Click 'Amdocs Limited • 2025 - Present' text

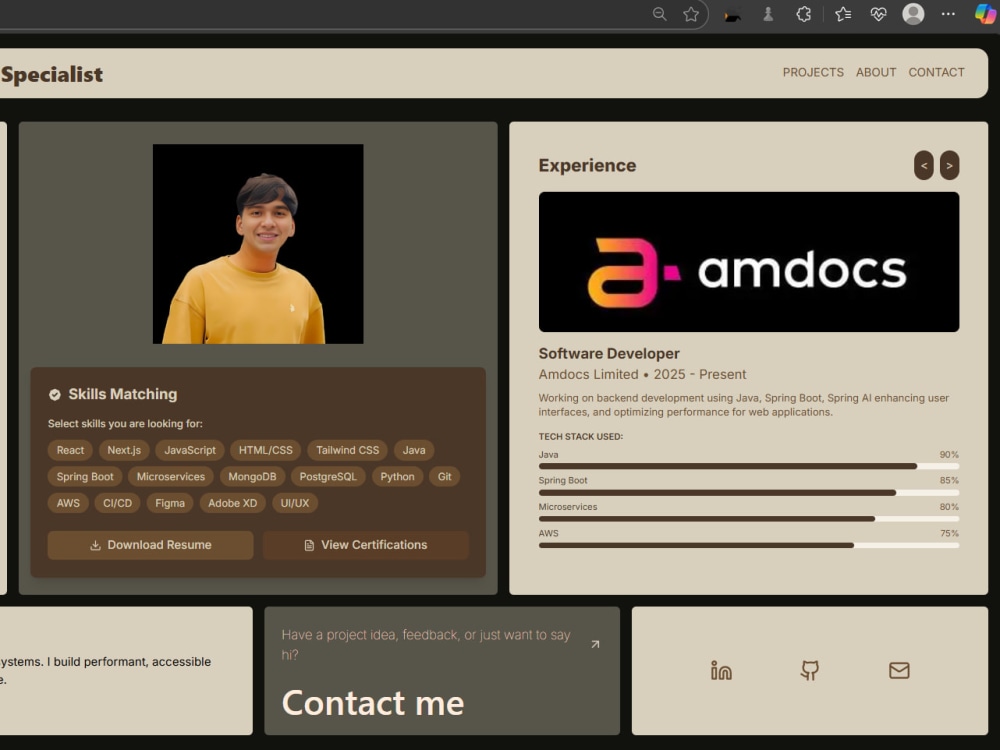[642, 374]
